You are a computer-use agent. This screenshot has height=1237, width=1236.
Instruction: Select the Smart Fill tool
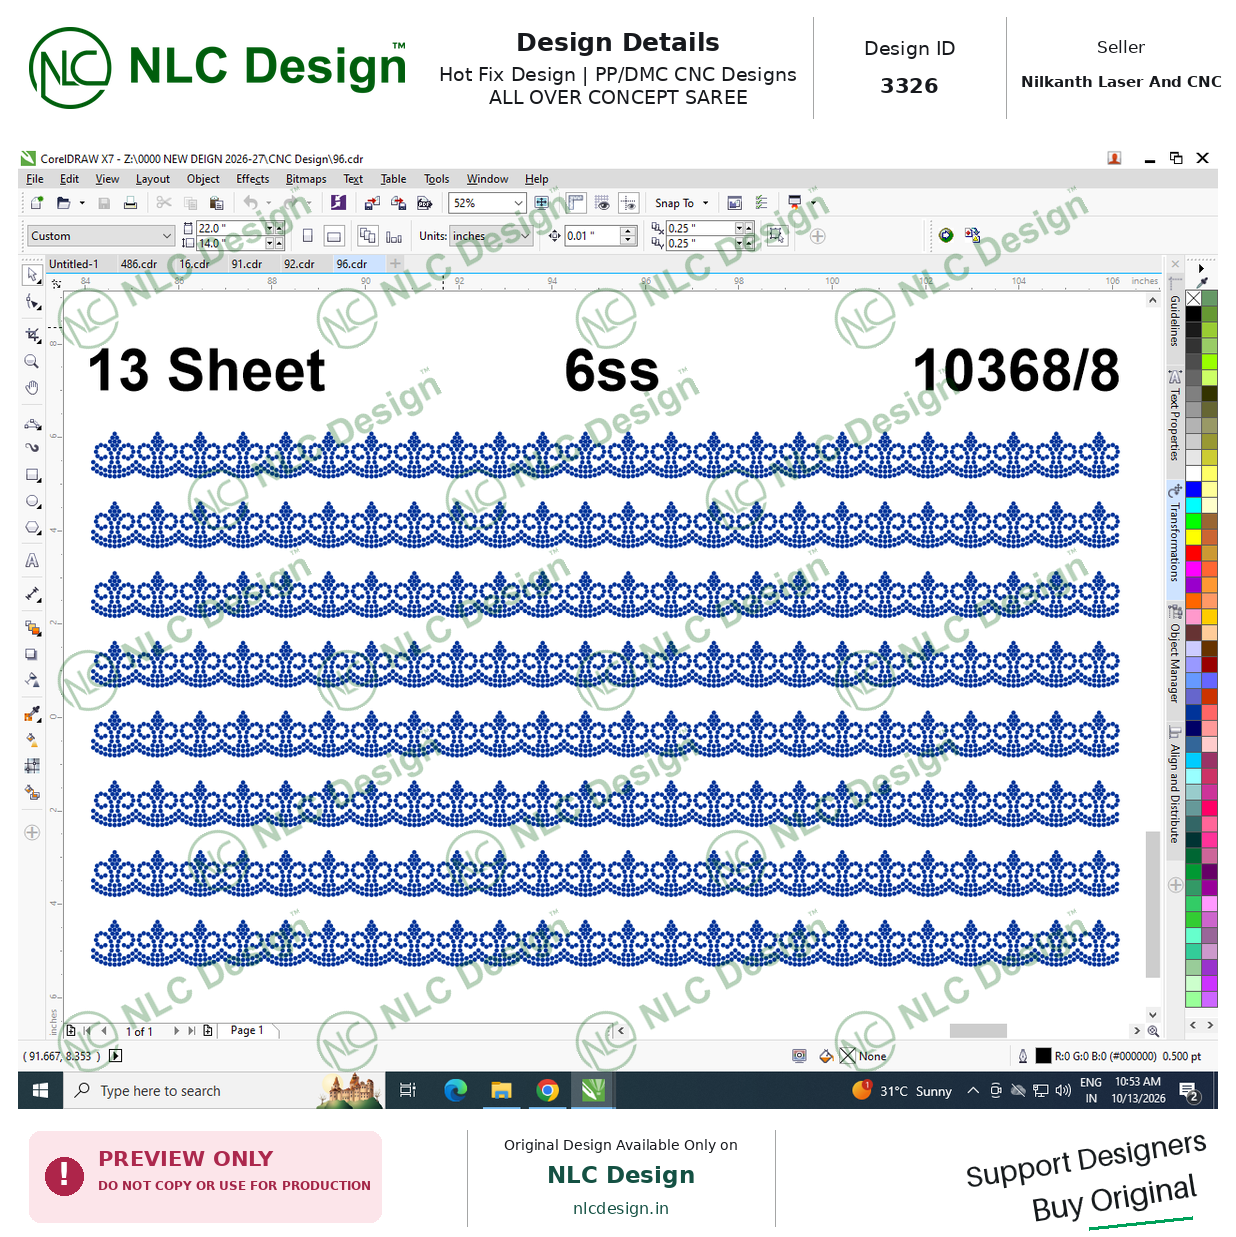click(32, 792)
